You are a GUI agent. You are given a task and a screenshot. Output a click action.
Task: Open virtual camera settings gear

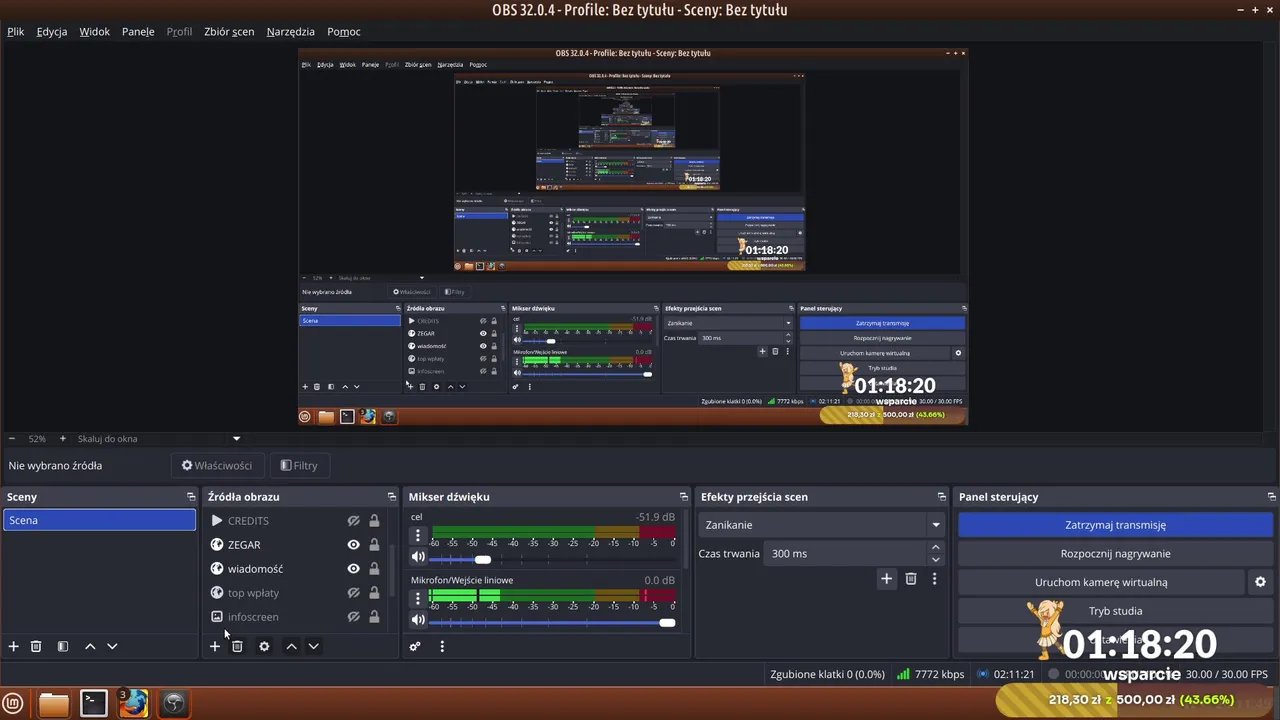tap(1260, 582)
